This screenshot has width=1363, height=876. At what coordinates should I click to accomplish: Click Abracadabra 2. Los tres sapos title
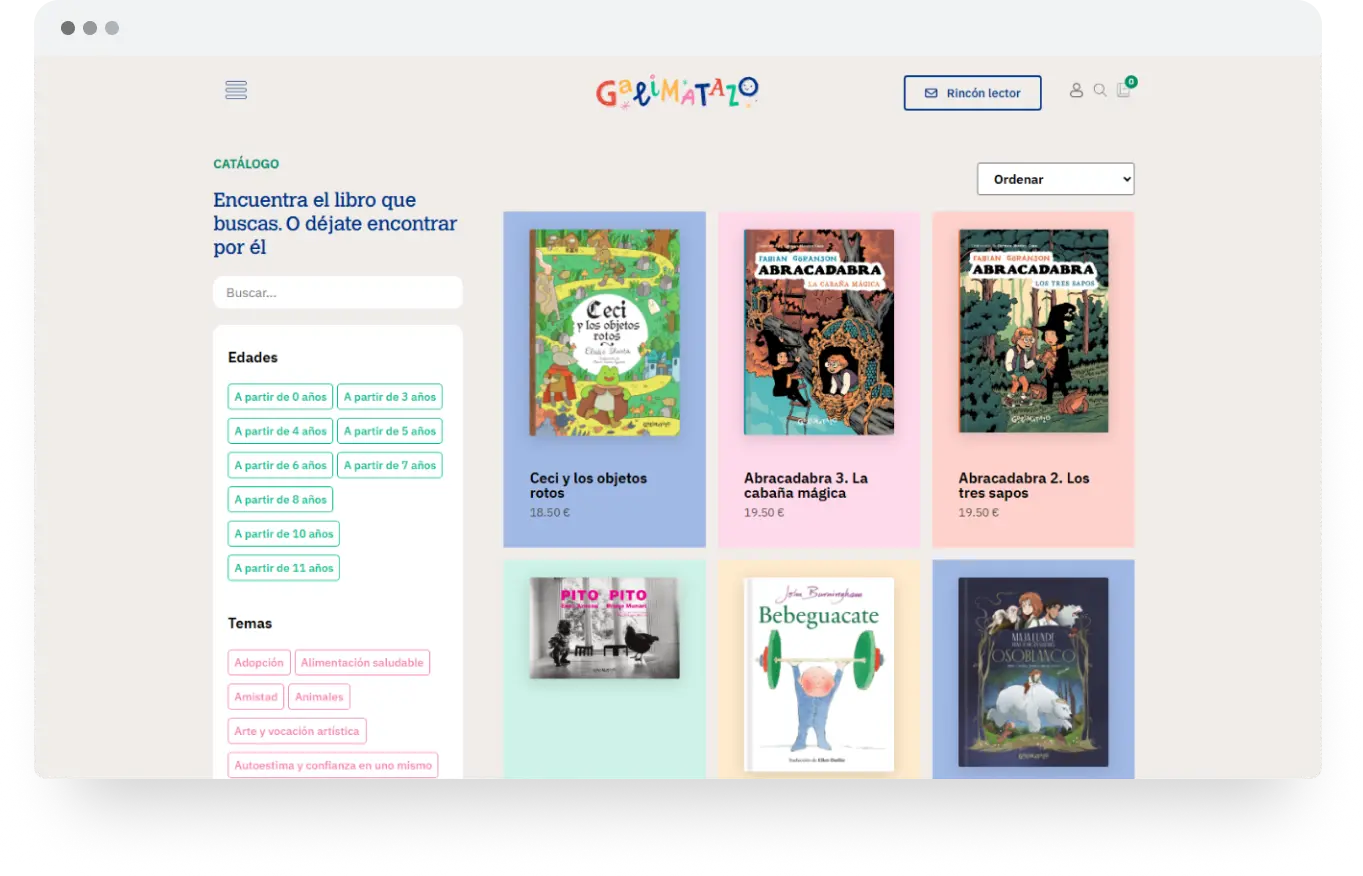click(x=1024, y=485)
